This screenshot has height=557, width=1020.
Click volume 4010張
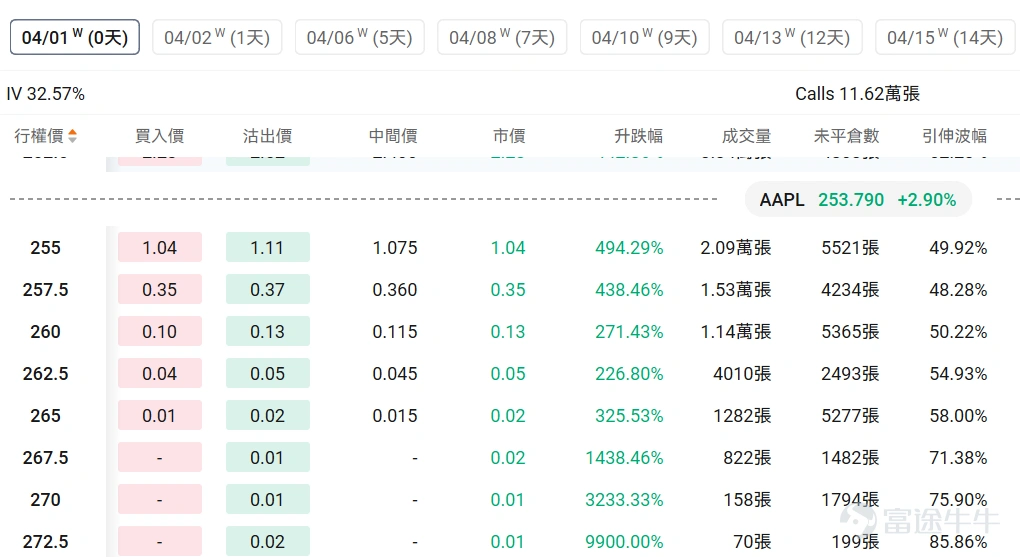tap(742, 374)
